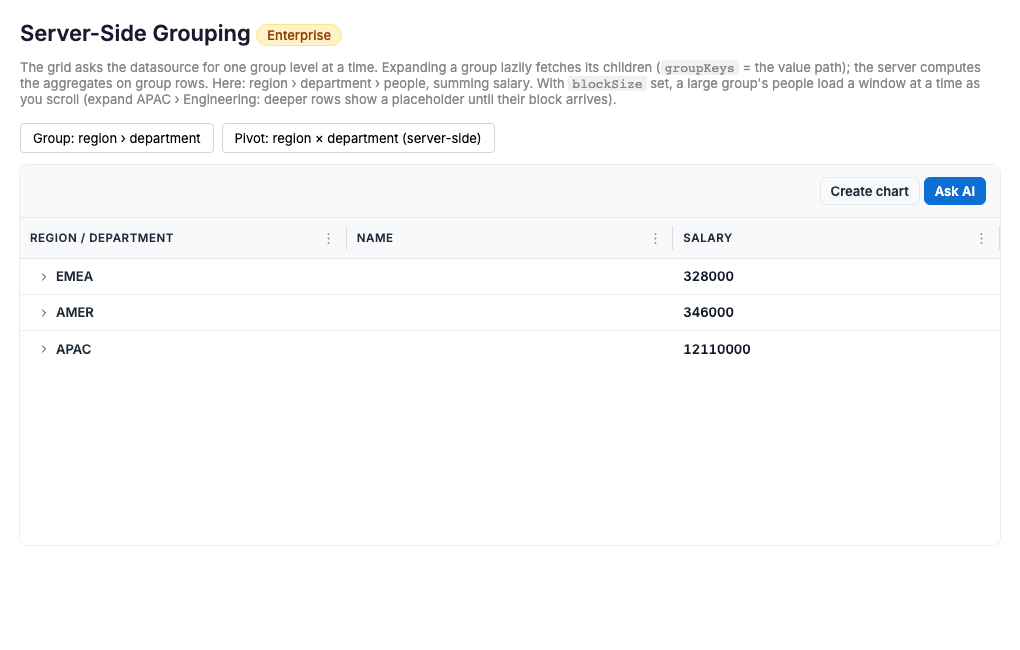This screenshot has width=1020, height=650.
Task: Open the Salary column menu icon
Action: tap(981, 238)
